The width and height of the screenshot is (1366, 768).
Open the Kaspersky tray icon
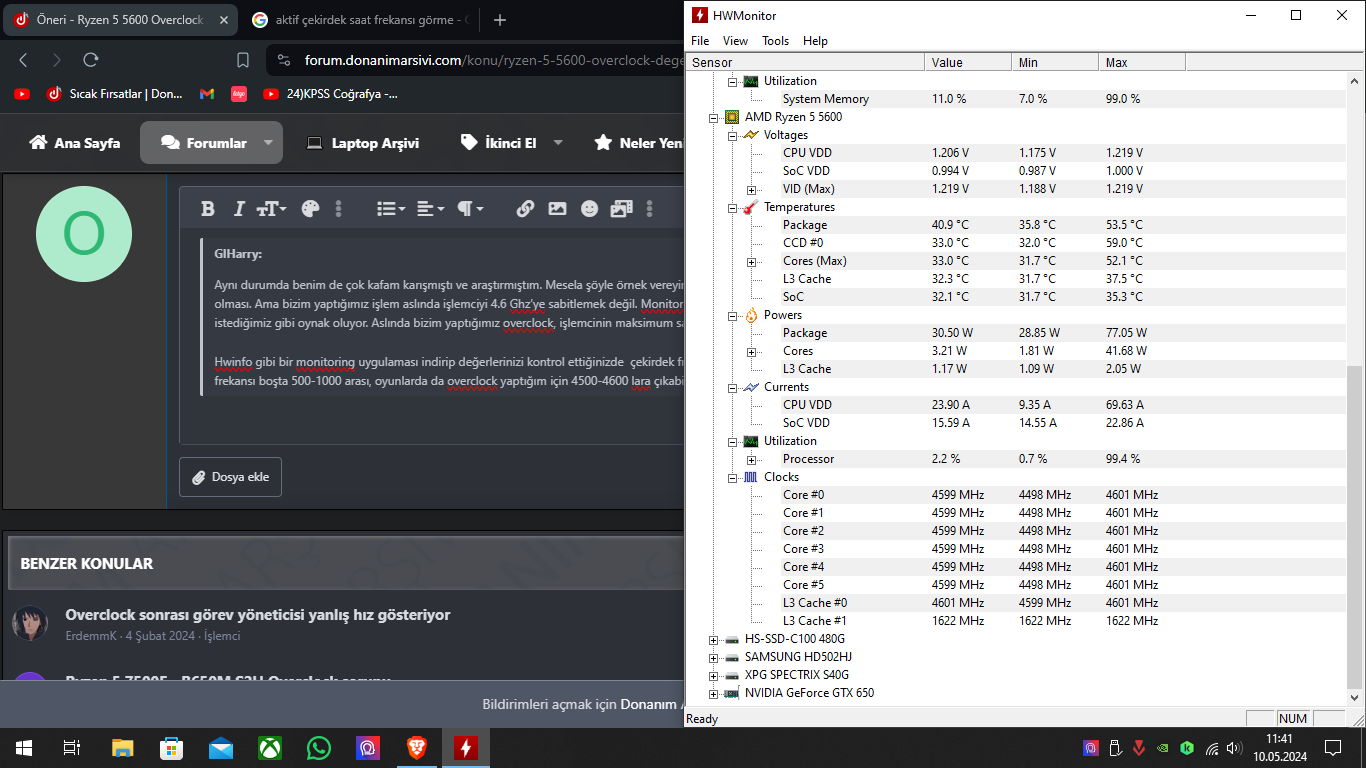[1187, 747]
